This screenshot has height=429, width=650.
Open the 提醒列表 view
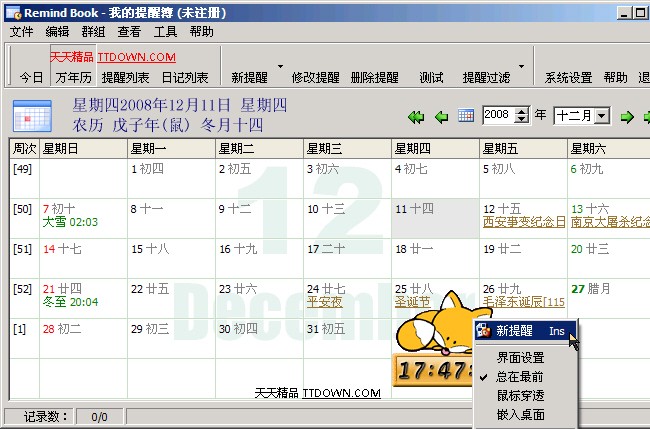coord(126,77)
